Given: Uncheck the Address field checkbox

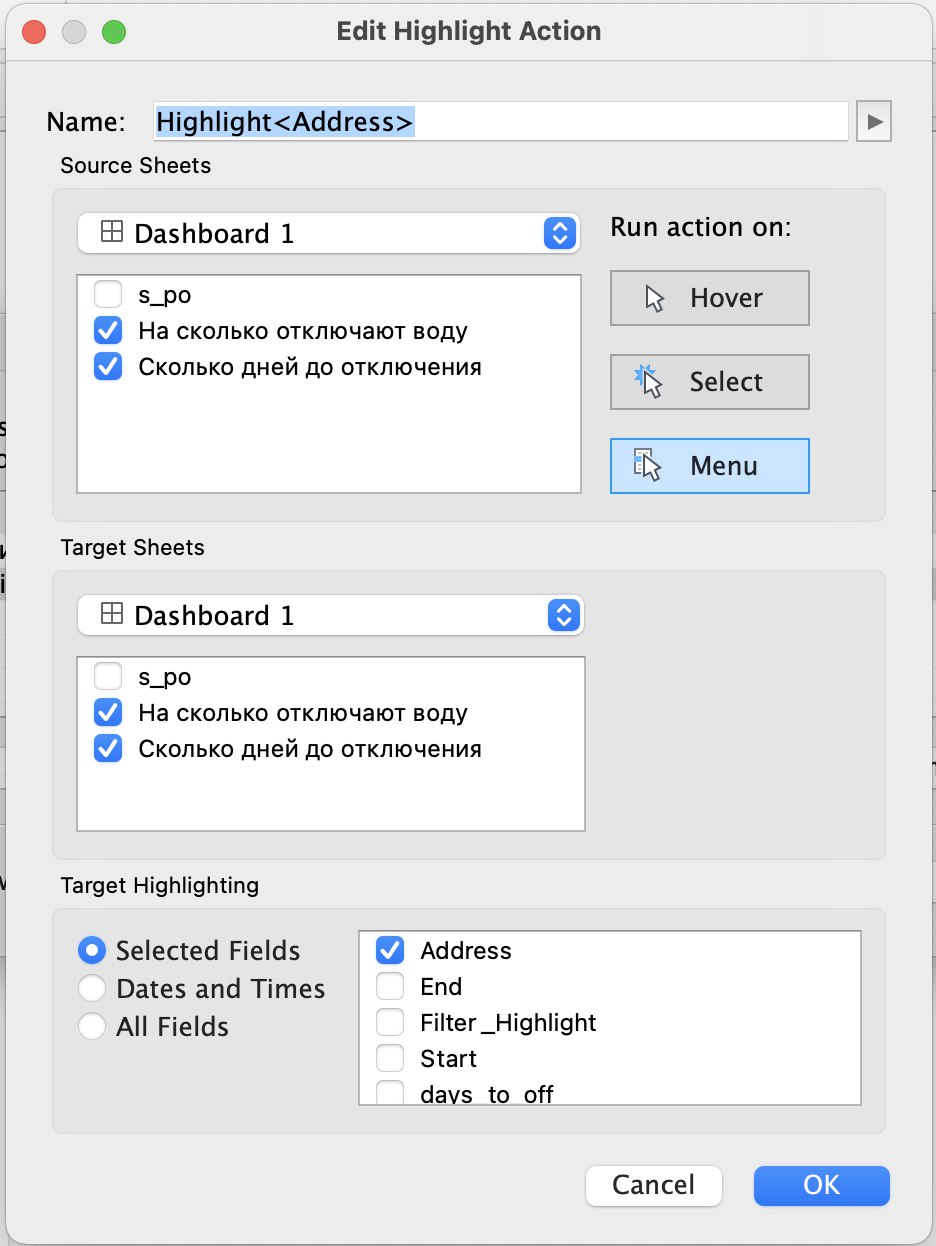Looking at the screenshot, I should click(x=390, y=951).
